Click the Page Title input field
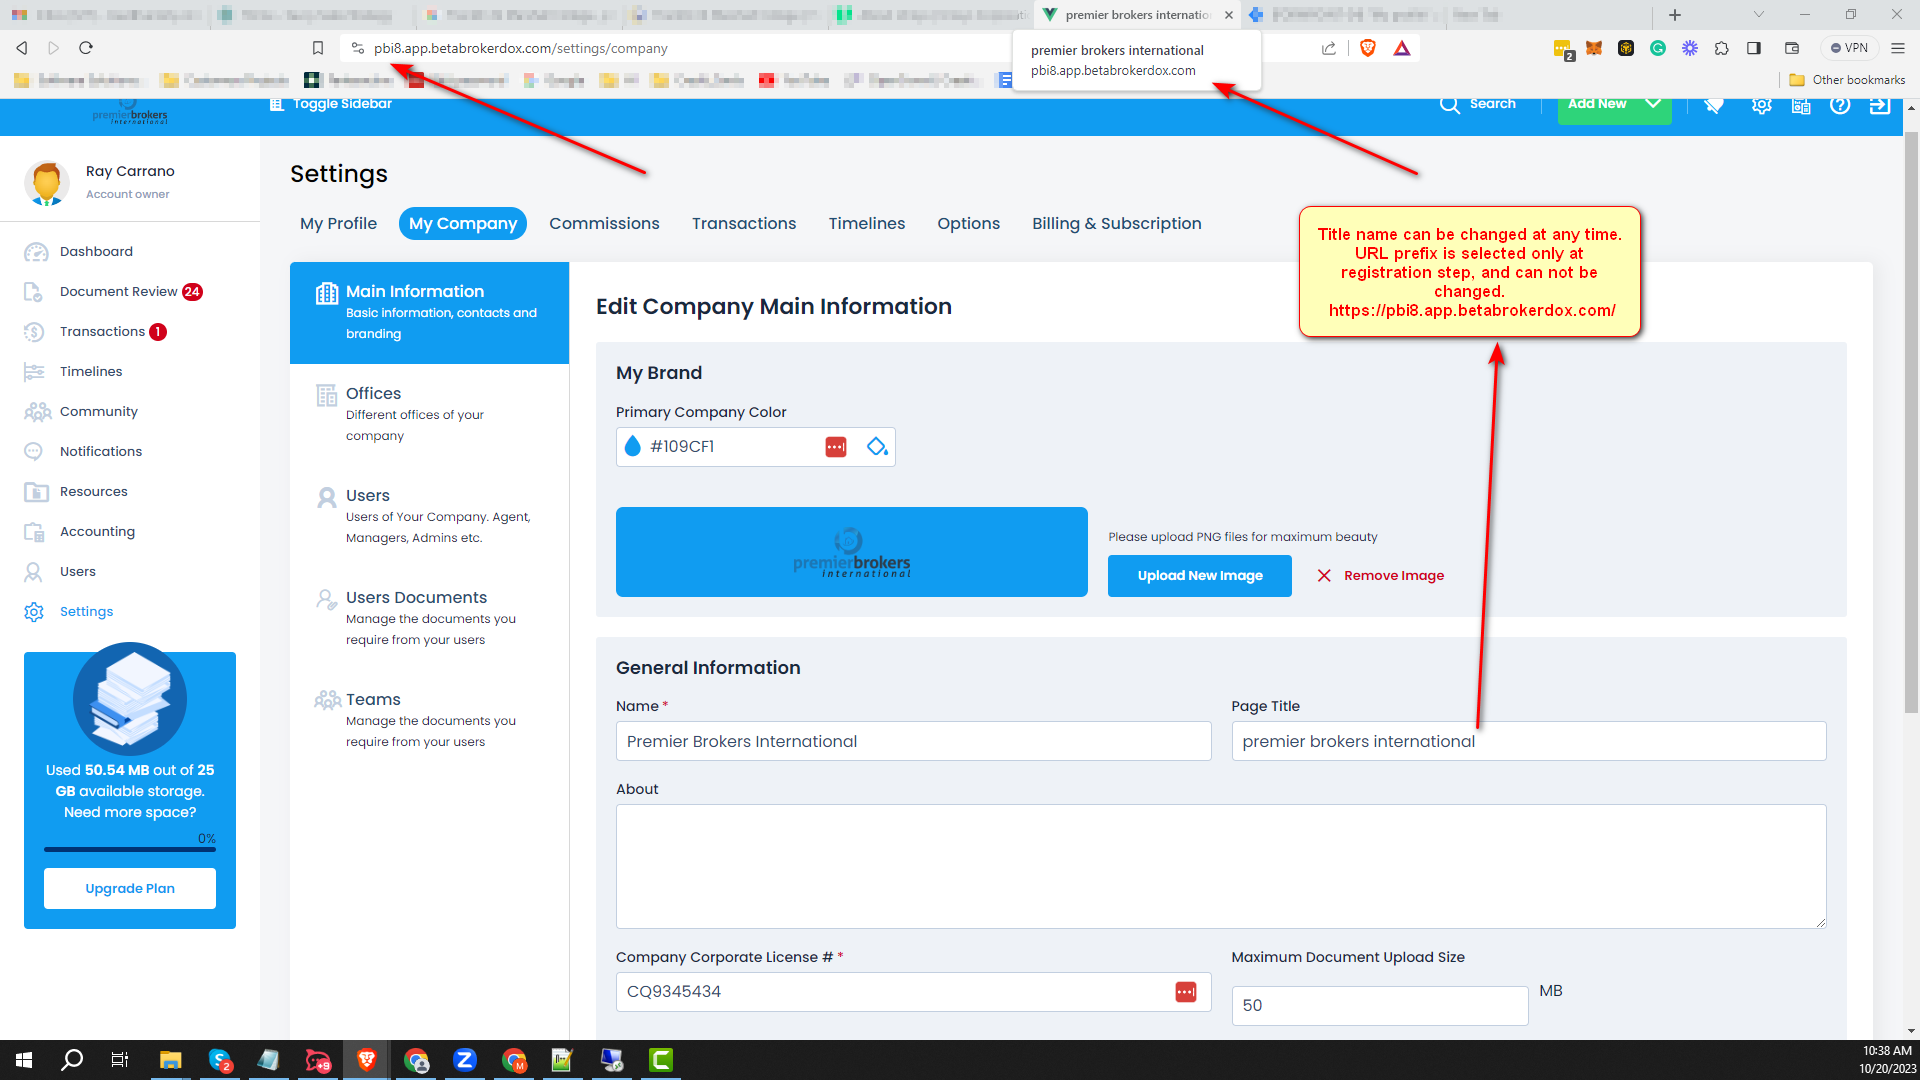Viewport: 1920px width, 1080px height. tap(1529, 742)
